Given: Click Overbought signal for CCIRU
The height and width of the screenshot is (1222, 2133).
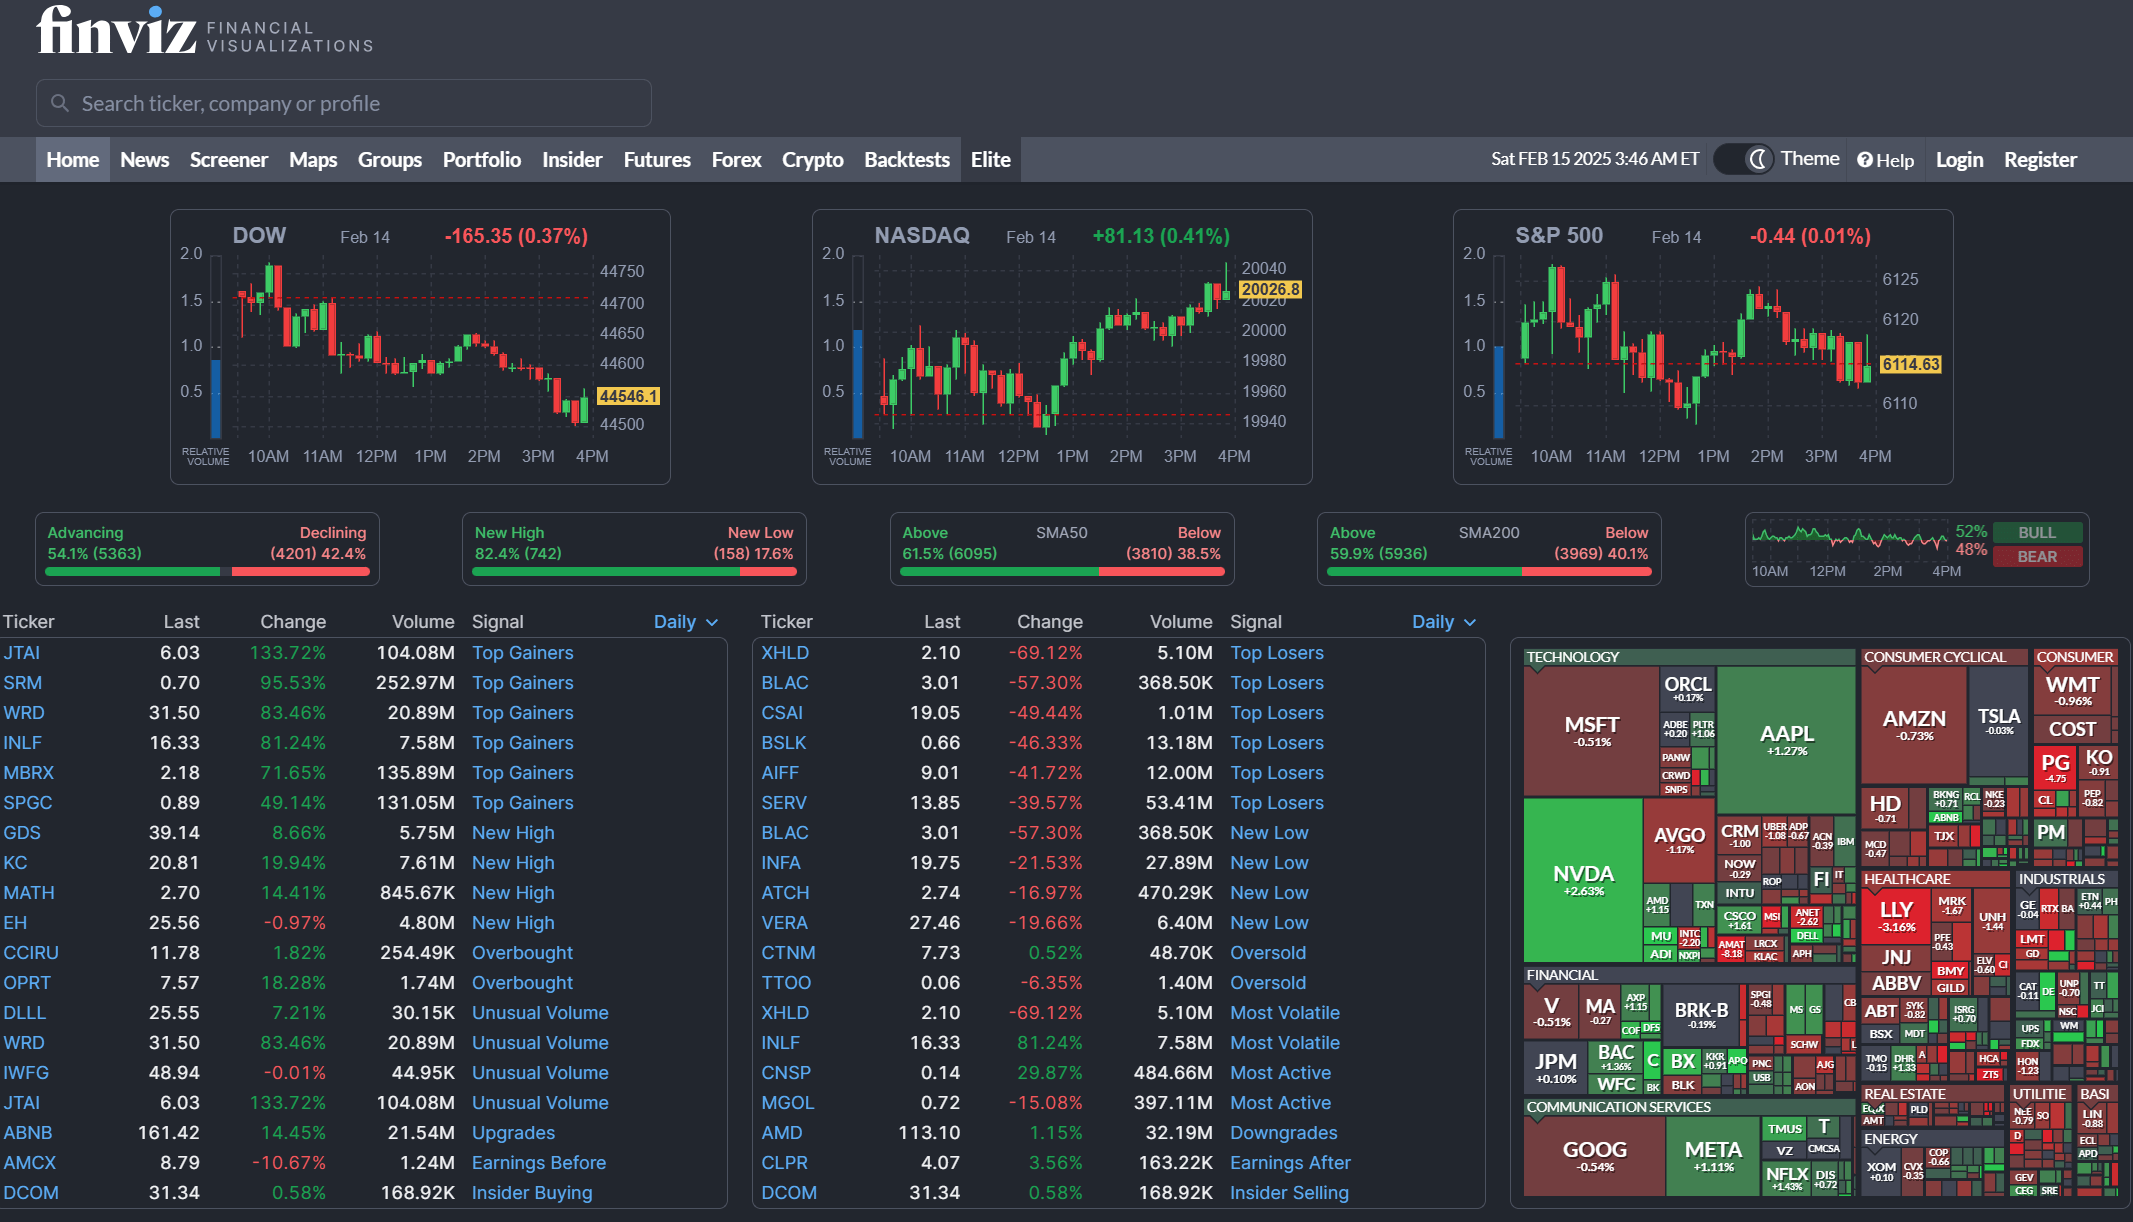Looking at the screenshot, I should tap(522, 953).
